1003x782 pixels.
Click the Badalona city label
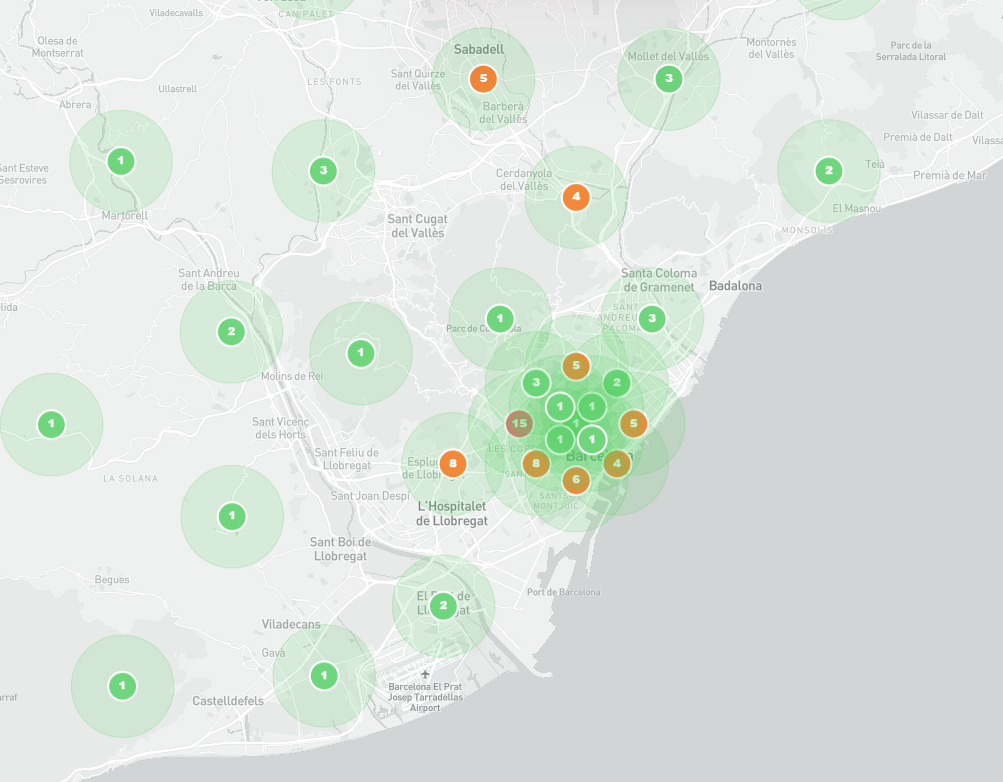pyautogui.click(x=735, y=286)
